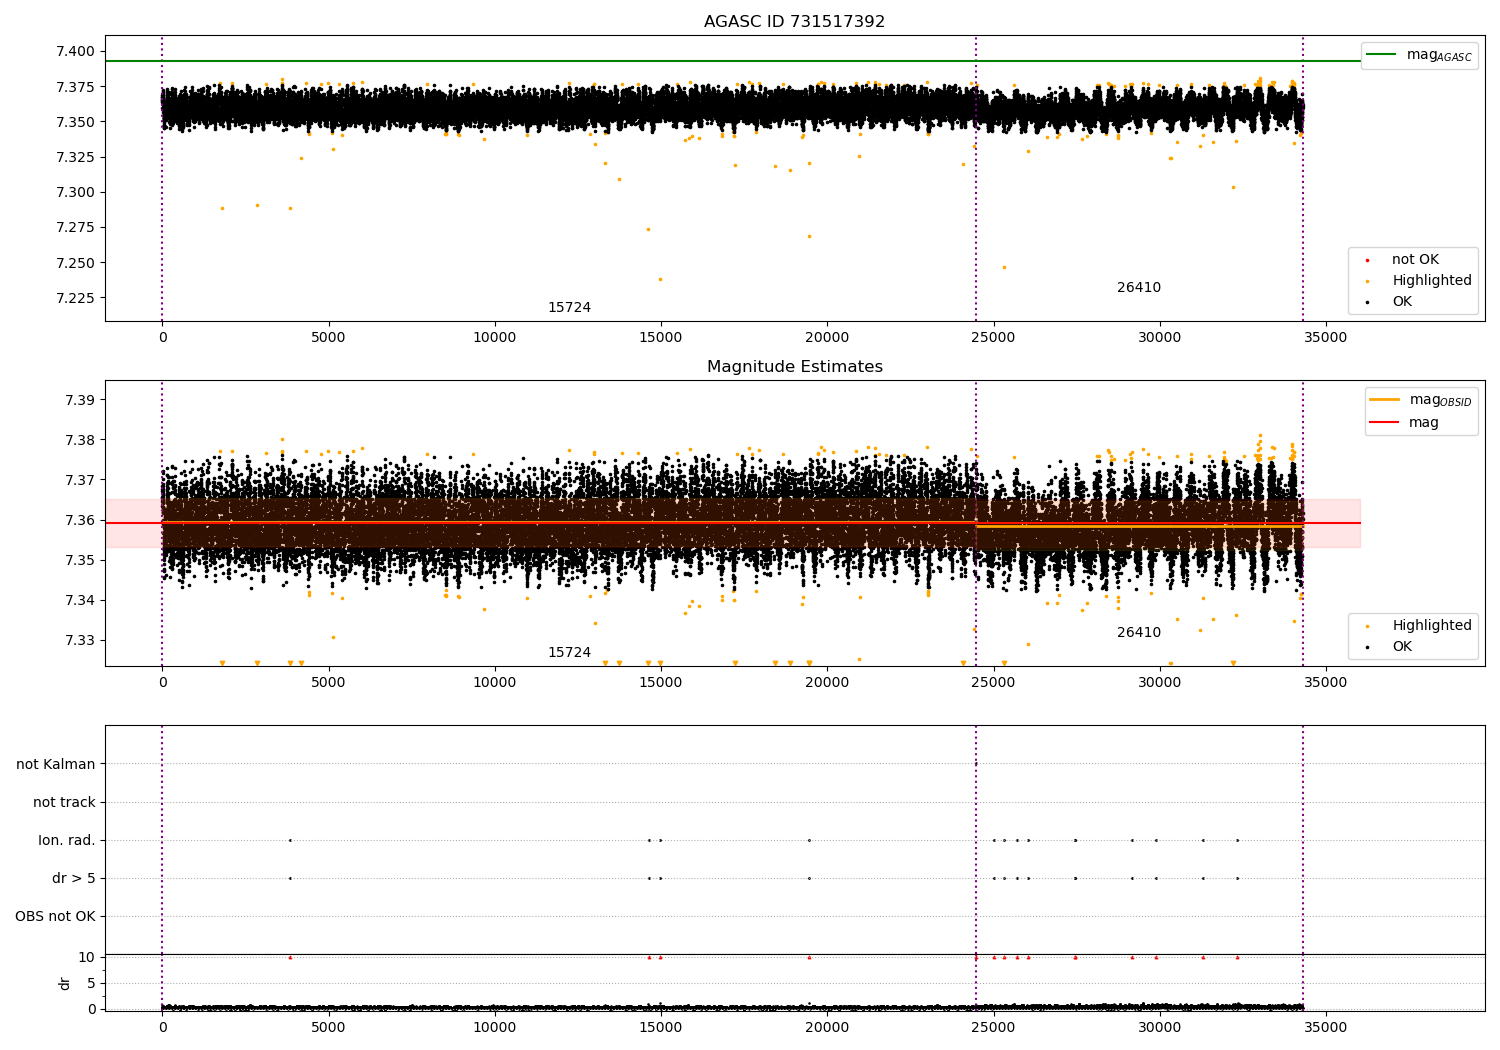
Task: Click "15724" annotation in the top plot
Action: pyautogui.click(x=569, y=308)
